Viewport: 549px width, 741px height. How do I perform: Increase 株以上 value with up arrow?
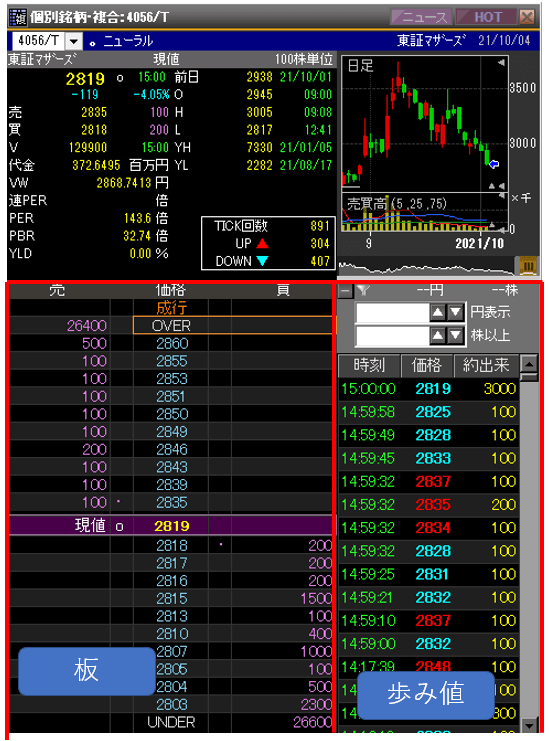point(437,336)
